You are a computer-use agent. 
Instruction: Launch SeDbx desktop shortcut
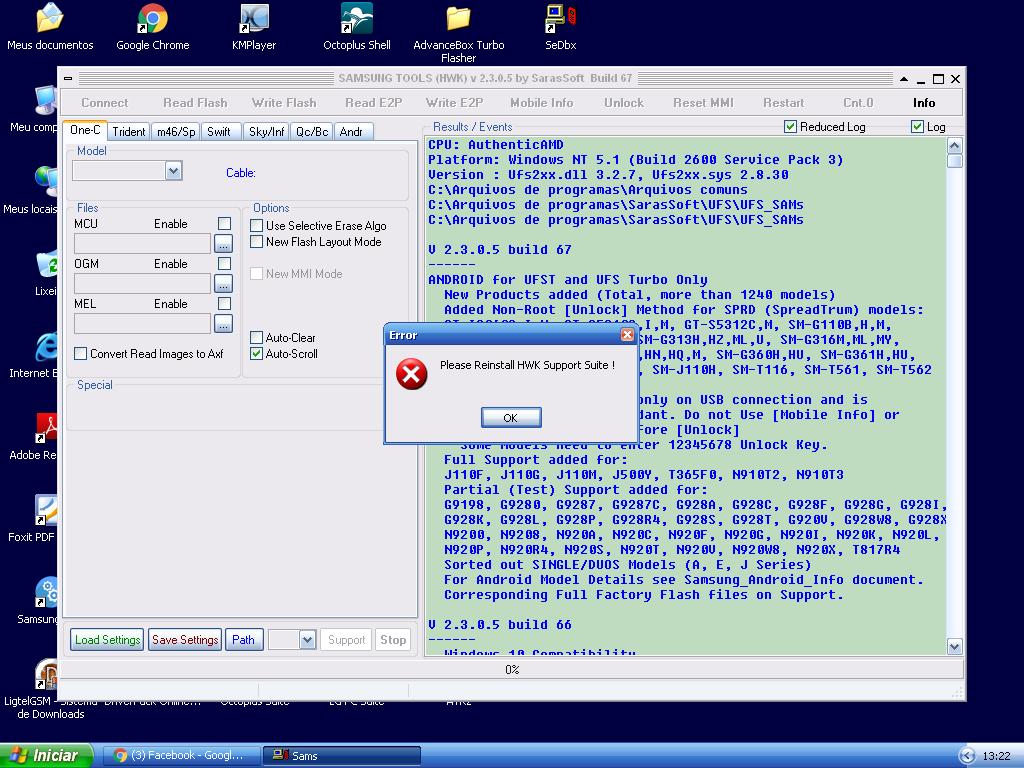560,27
